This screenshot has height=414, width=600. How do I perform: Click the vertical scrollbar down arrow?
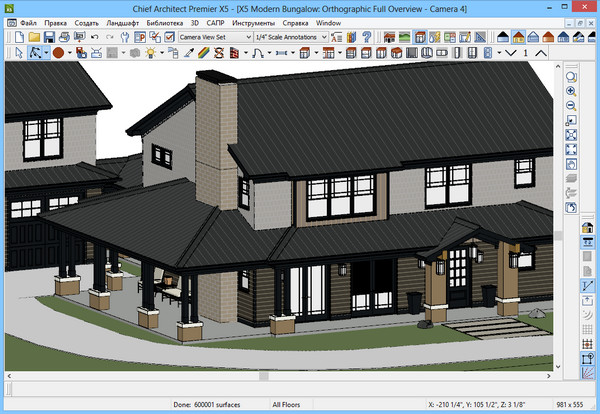point(558,367)
